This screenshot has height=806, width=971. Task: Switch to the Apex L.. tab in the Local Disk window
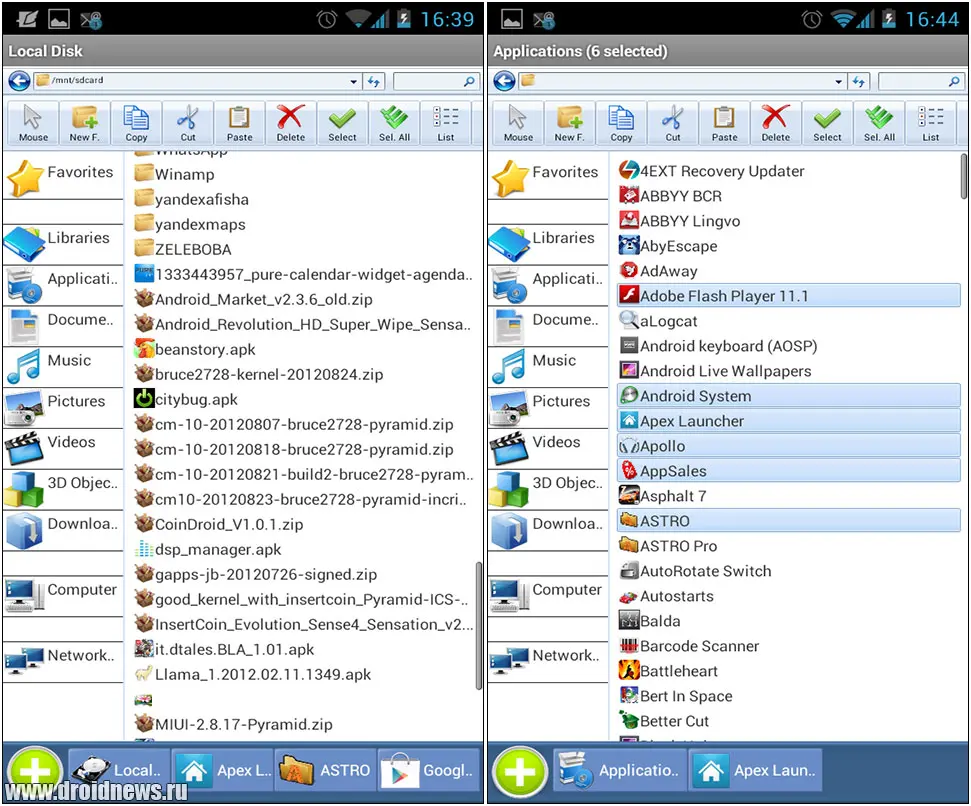point(223,770)
